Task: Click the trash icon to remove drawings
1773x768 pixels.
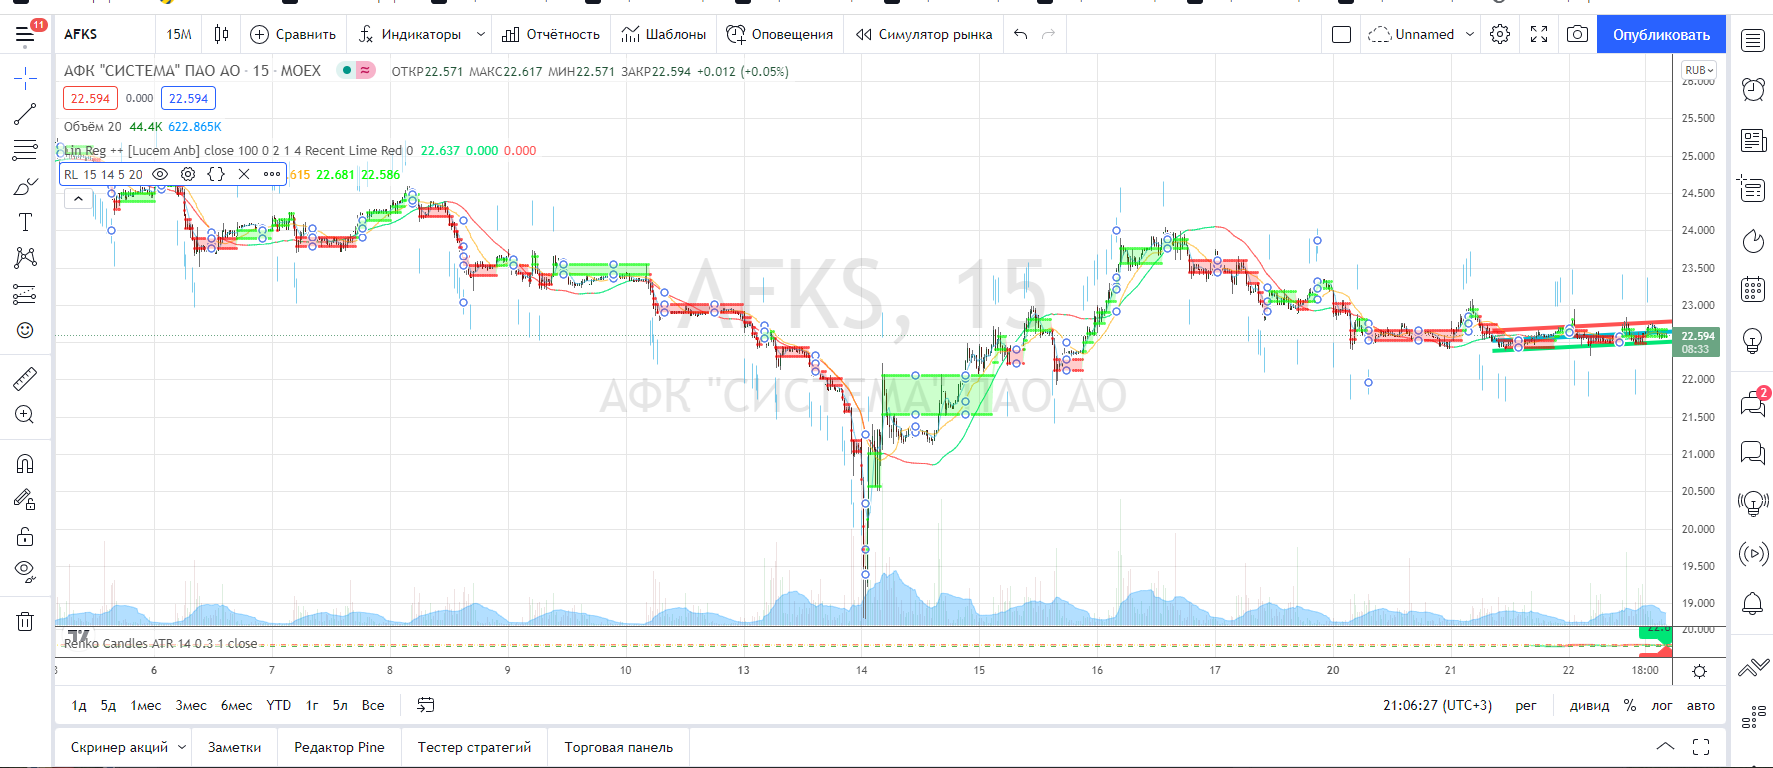Action: (x=25, y=621)
